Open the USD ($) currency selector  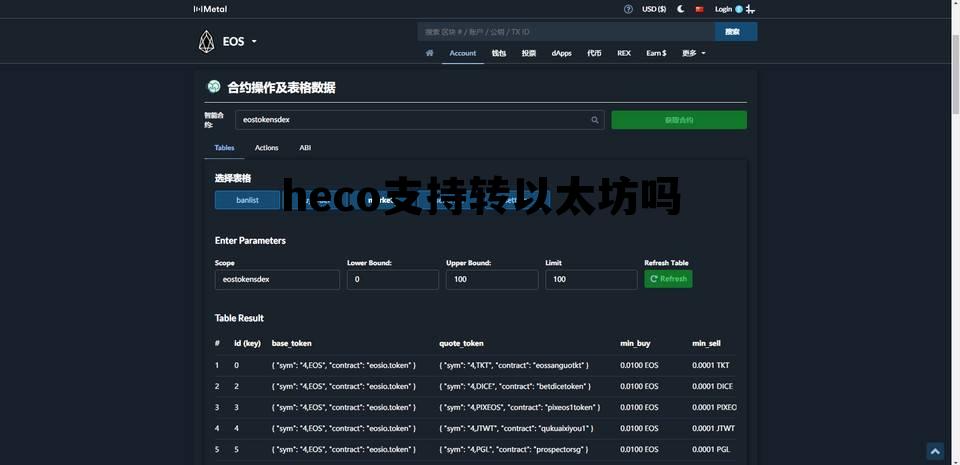point(654,9)
